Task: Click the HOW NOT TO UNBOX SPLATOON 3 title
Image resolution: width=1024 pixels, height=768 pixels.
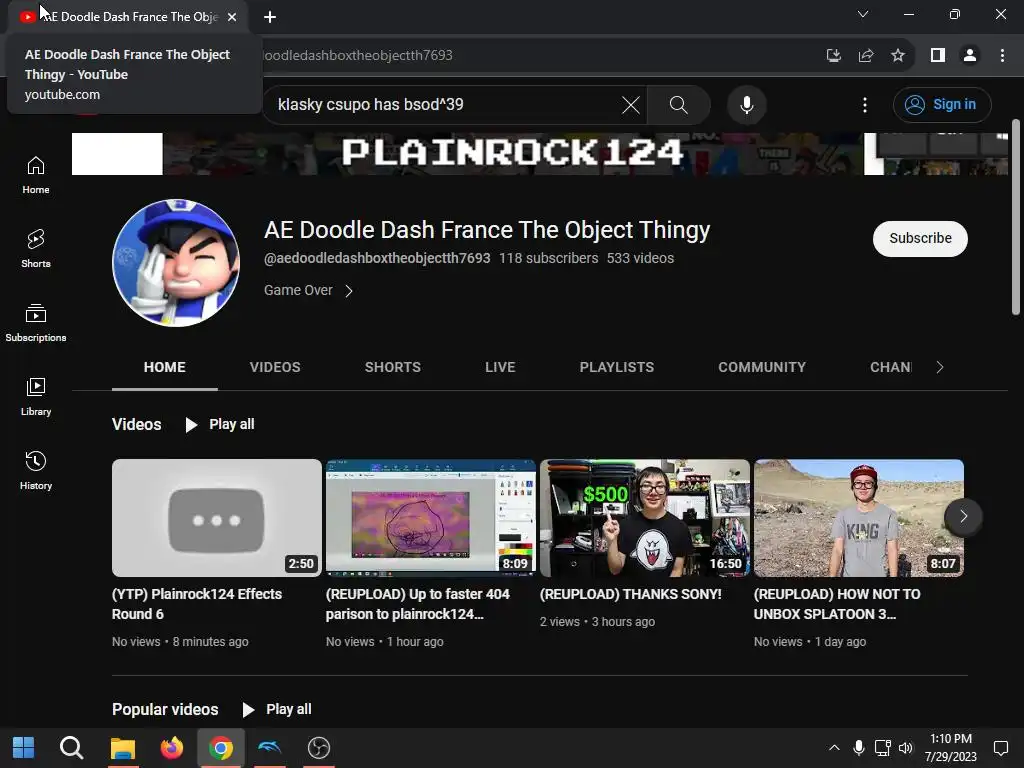Action: 837,604
